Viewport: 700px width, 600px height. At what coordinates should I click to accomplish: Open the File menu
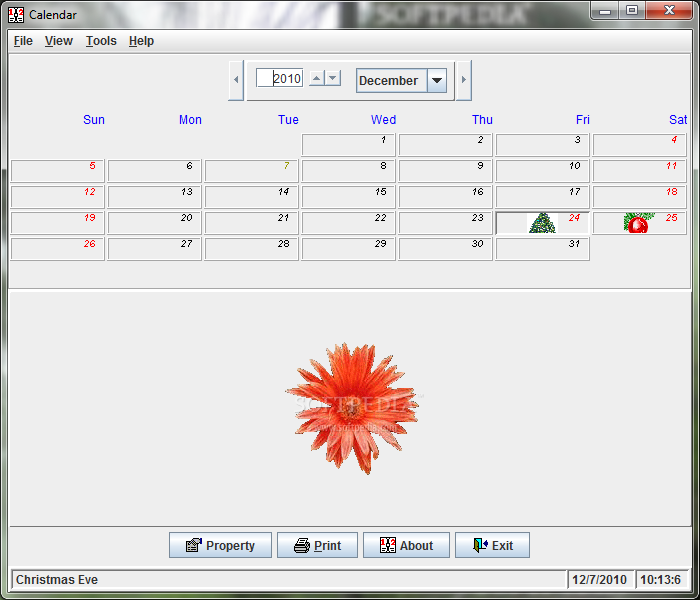point(23,41)
